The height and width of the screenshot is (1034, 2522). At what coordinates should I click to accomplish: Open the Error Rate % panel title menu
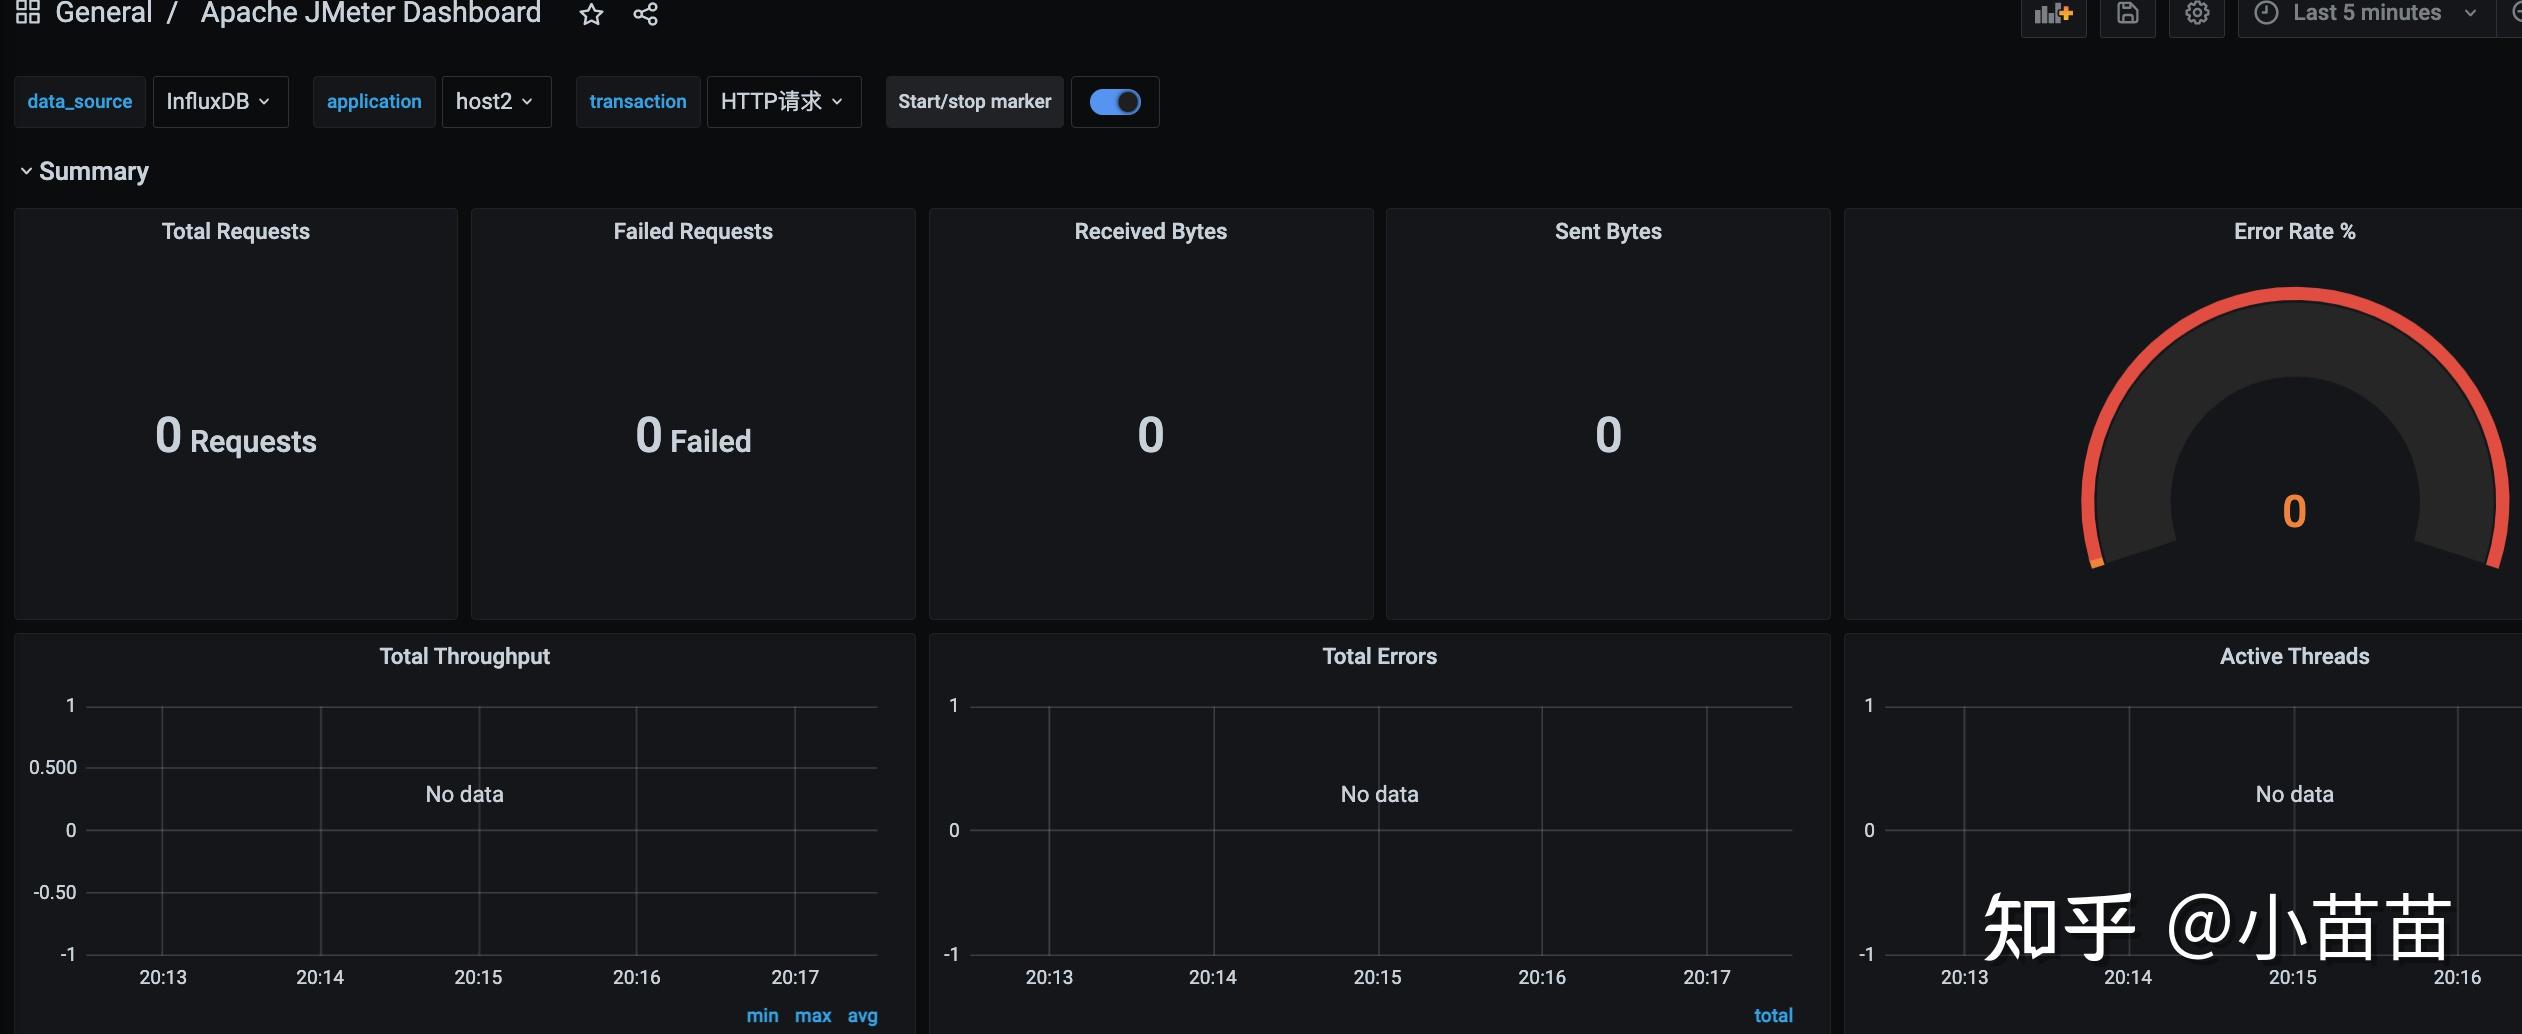coord(2295,232)
